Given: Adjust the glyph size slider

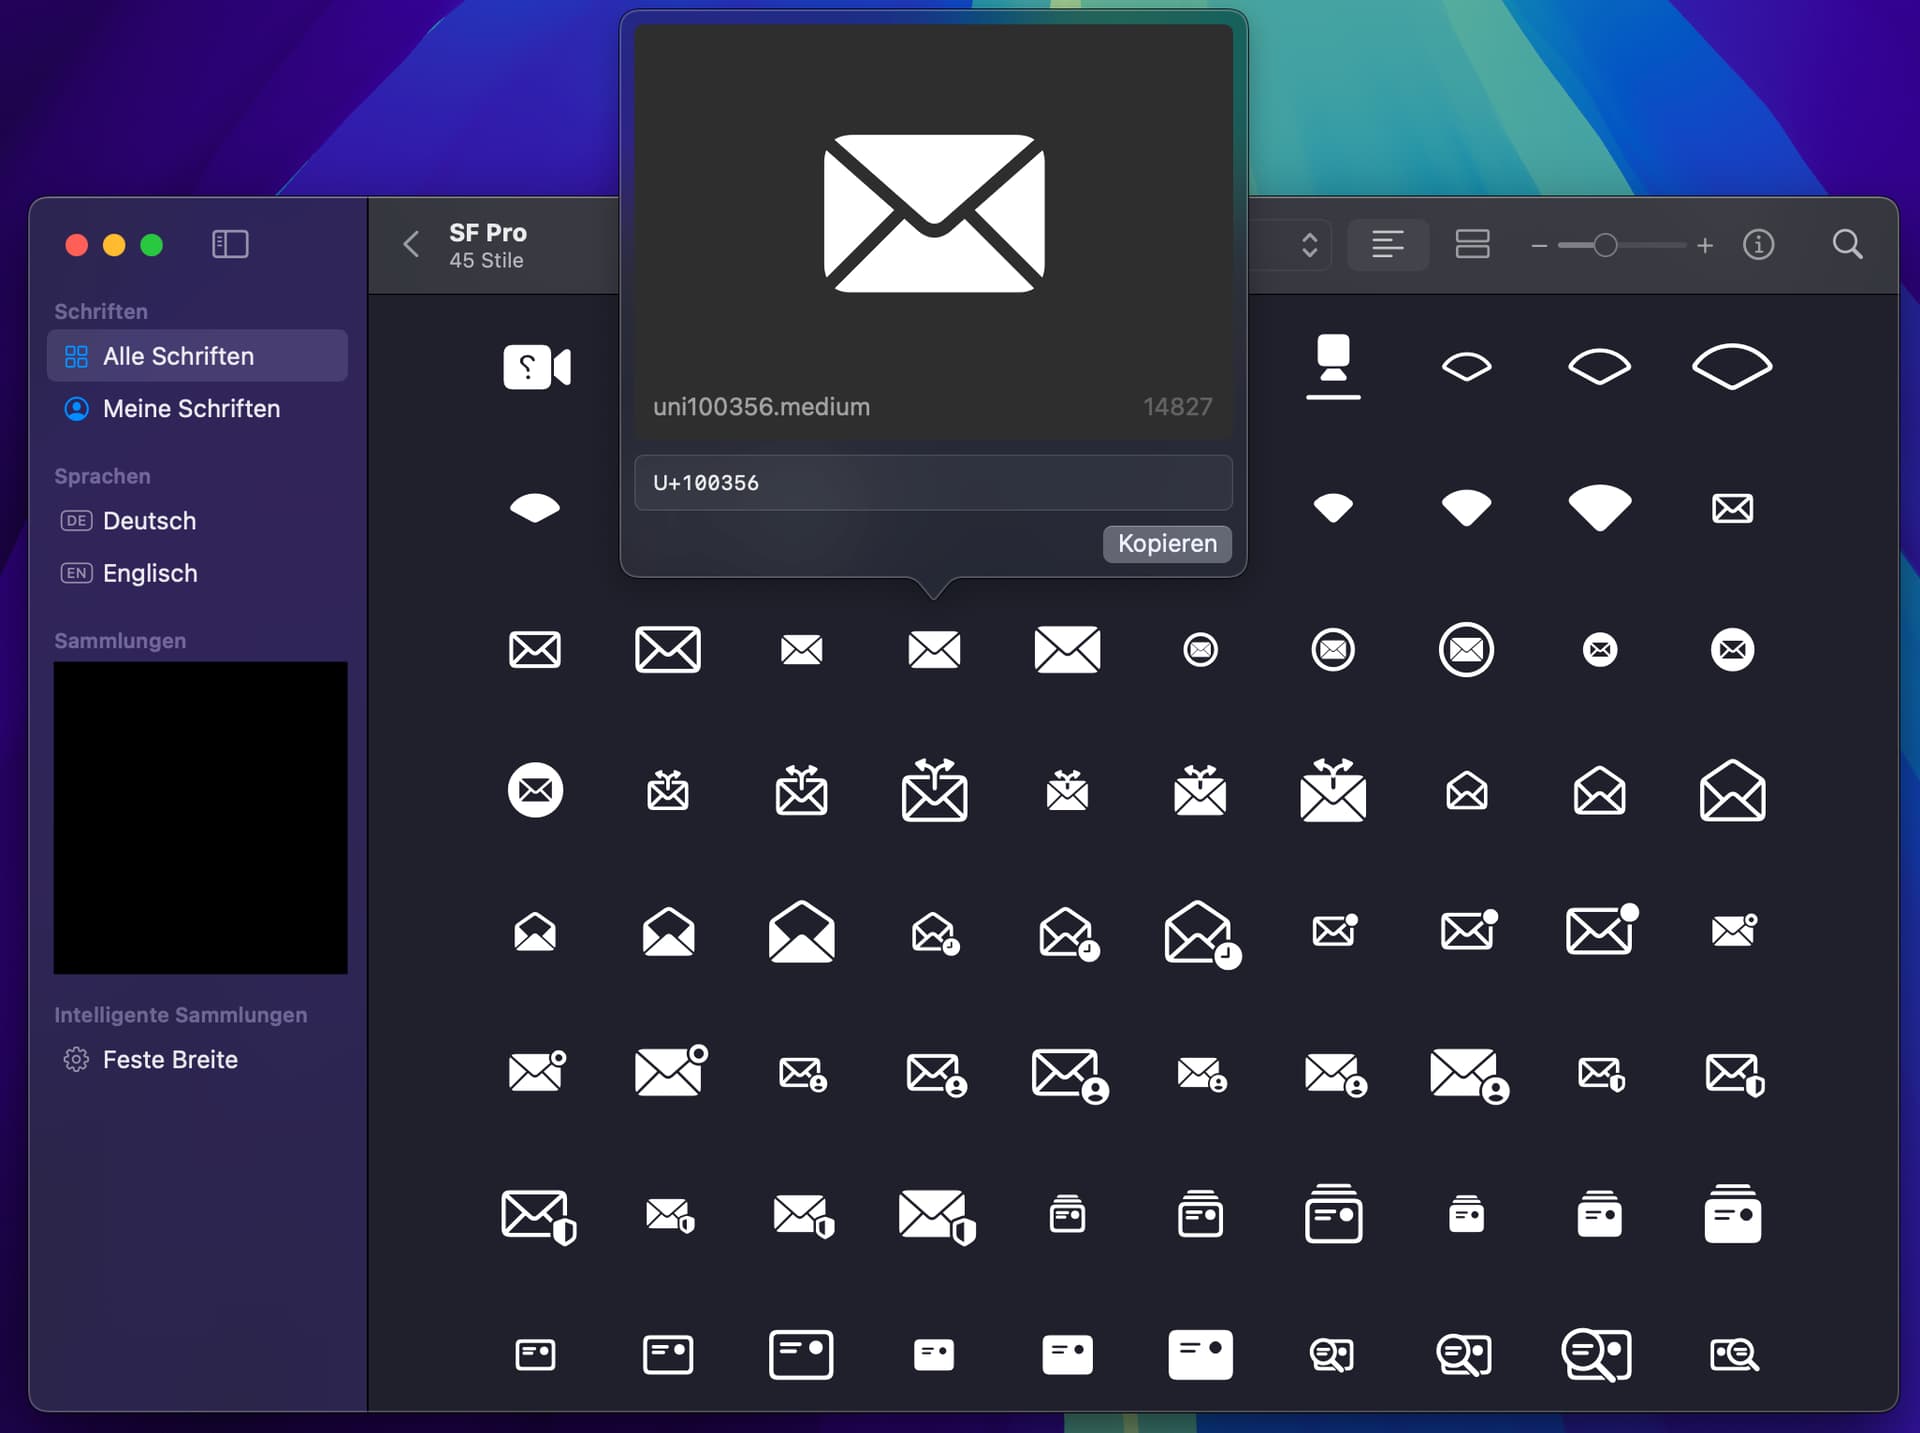Looking at the screenshot, I should click(1605, 245).
